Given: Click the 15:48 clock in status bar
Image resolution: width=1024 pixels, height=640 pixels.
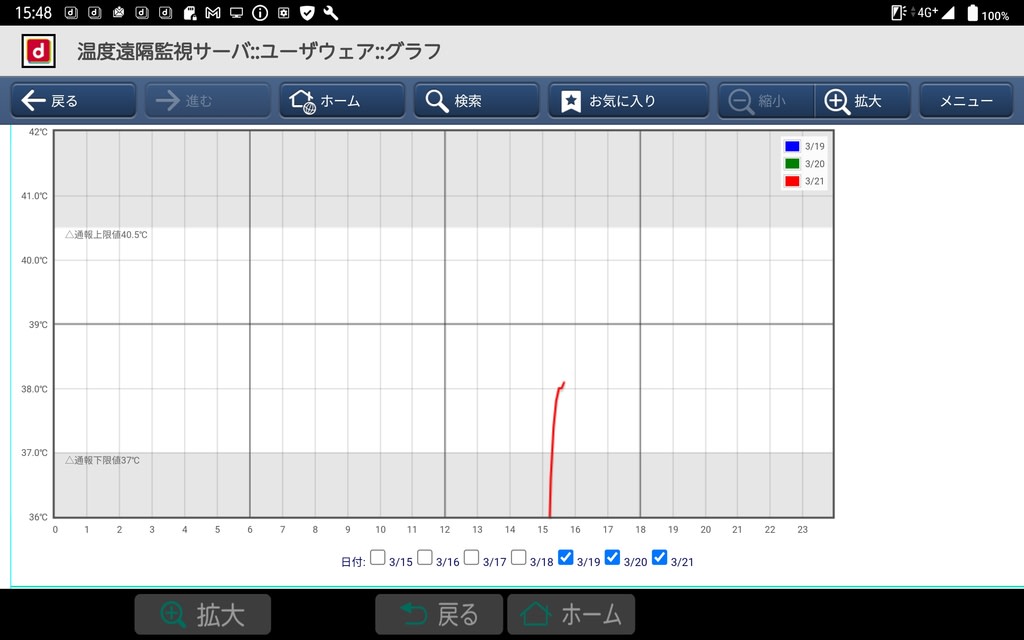Looking at the screenshot, I should point(33,12).
